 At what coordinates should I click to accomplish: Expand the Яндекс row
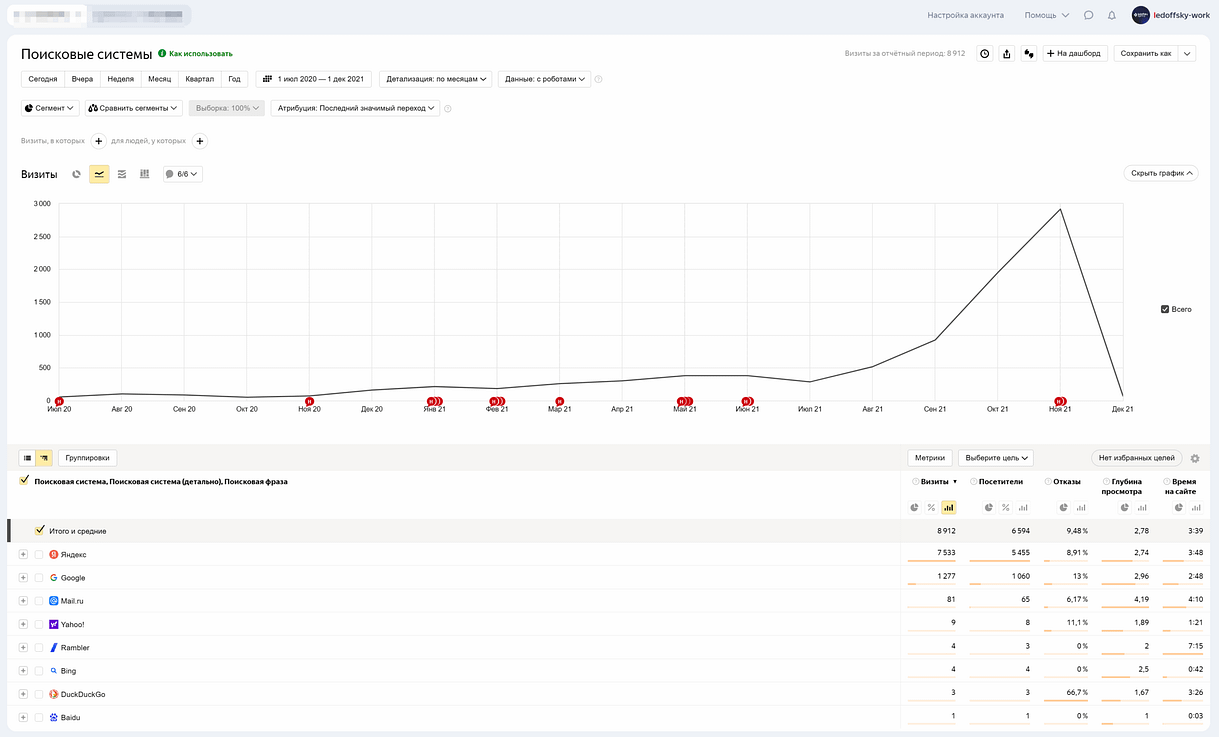[x=23, y=554]
